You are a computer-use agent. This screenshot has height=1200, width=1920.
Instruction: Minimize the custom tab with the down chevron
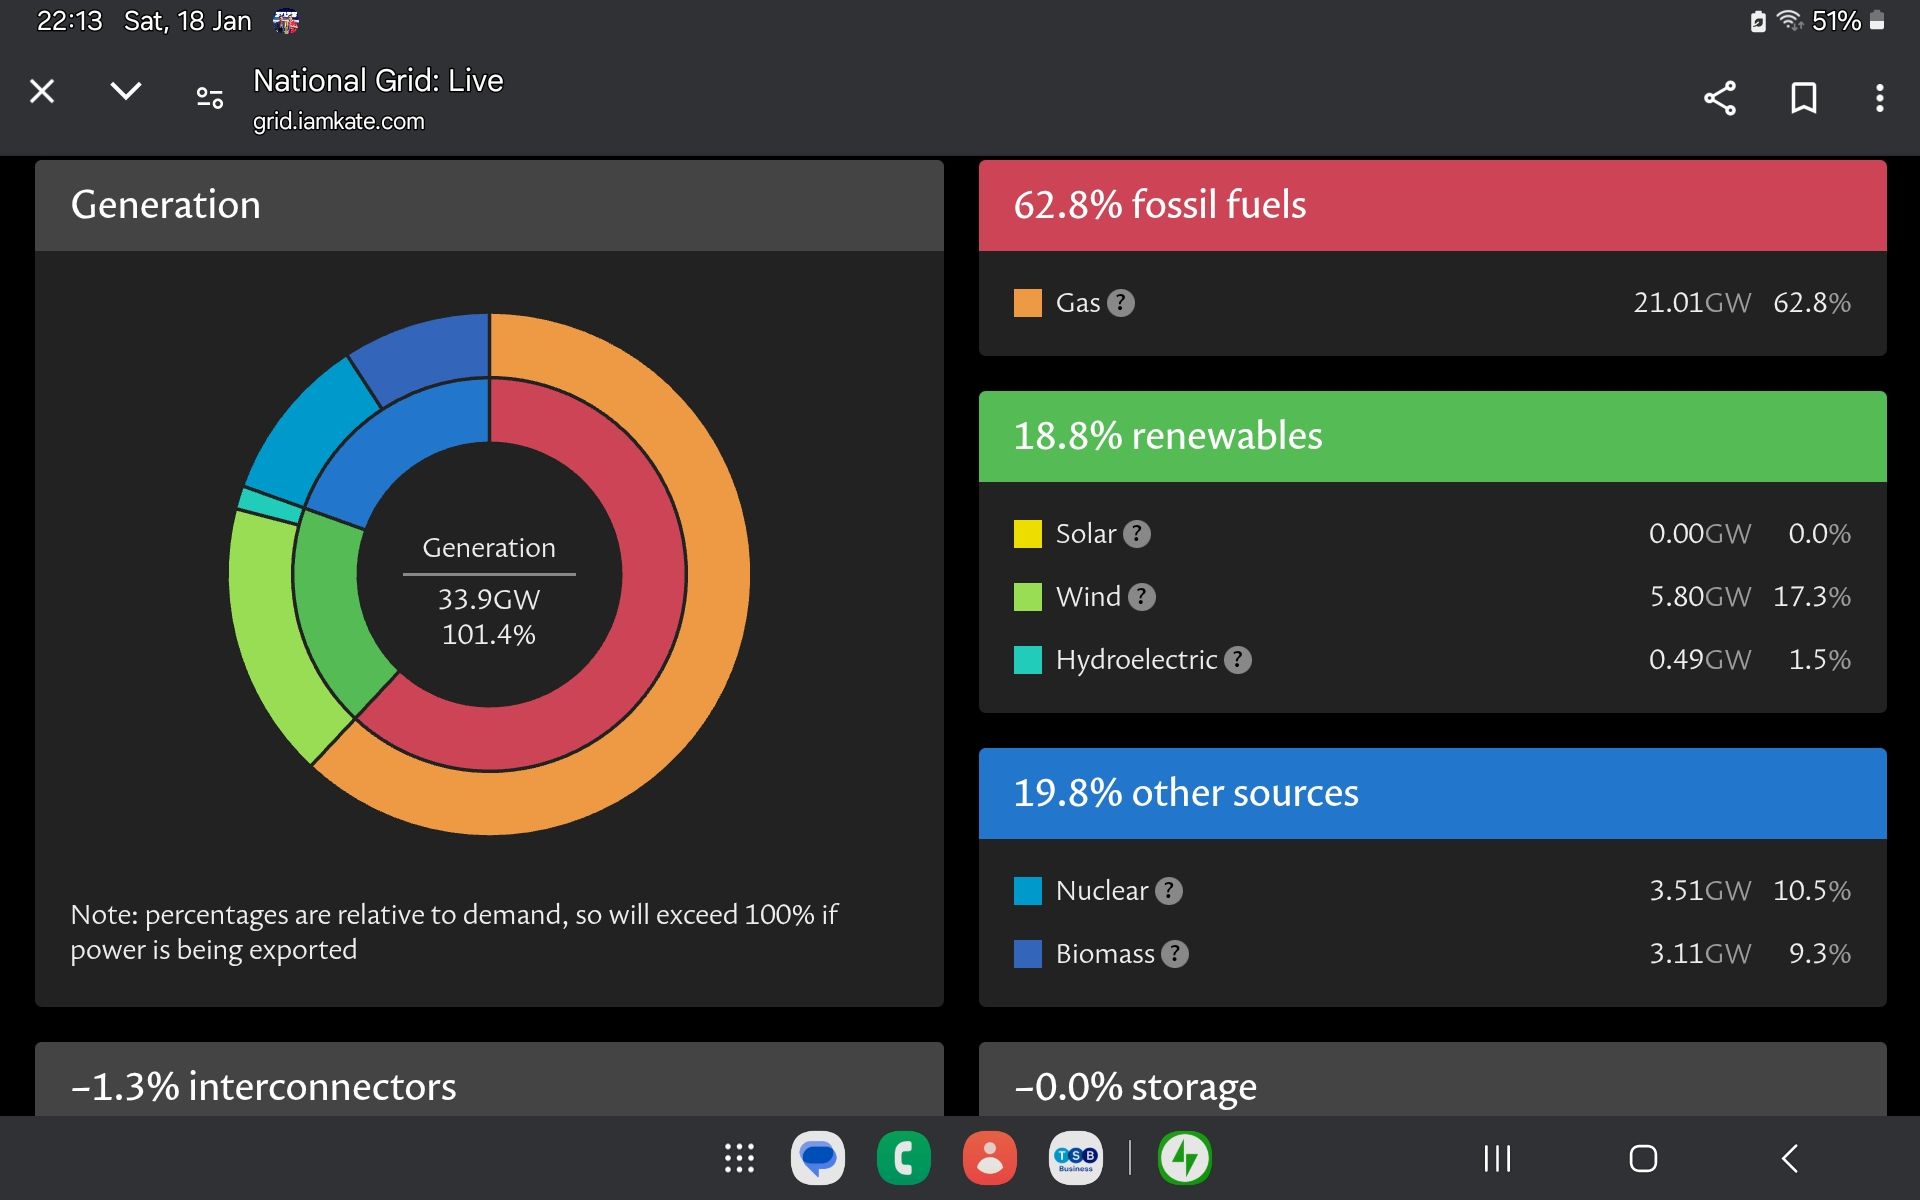click(x=125, y=92)
